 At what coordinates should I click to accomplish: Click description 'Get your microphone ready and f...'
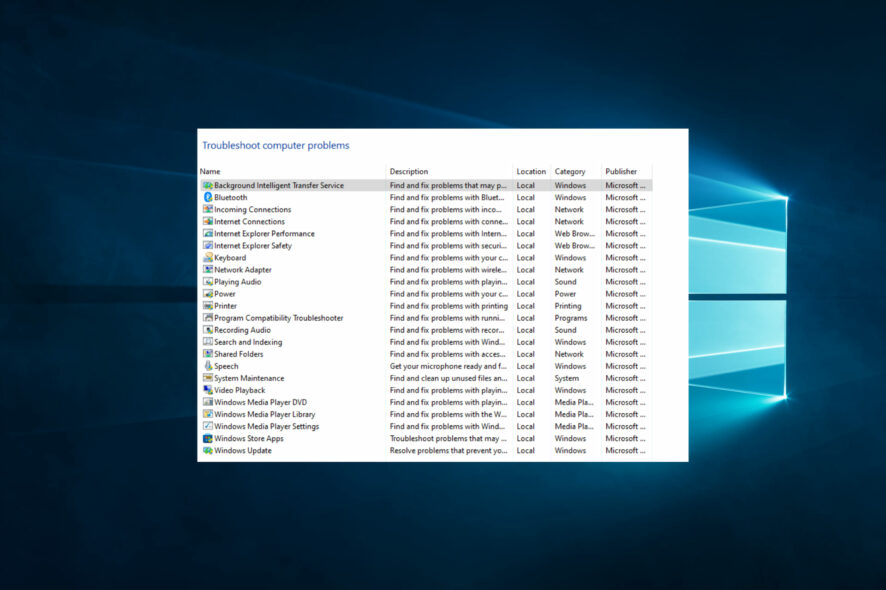tap(448, 366)
